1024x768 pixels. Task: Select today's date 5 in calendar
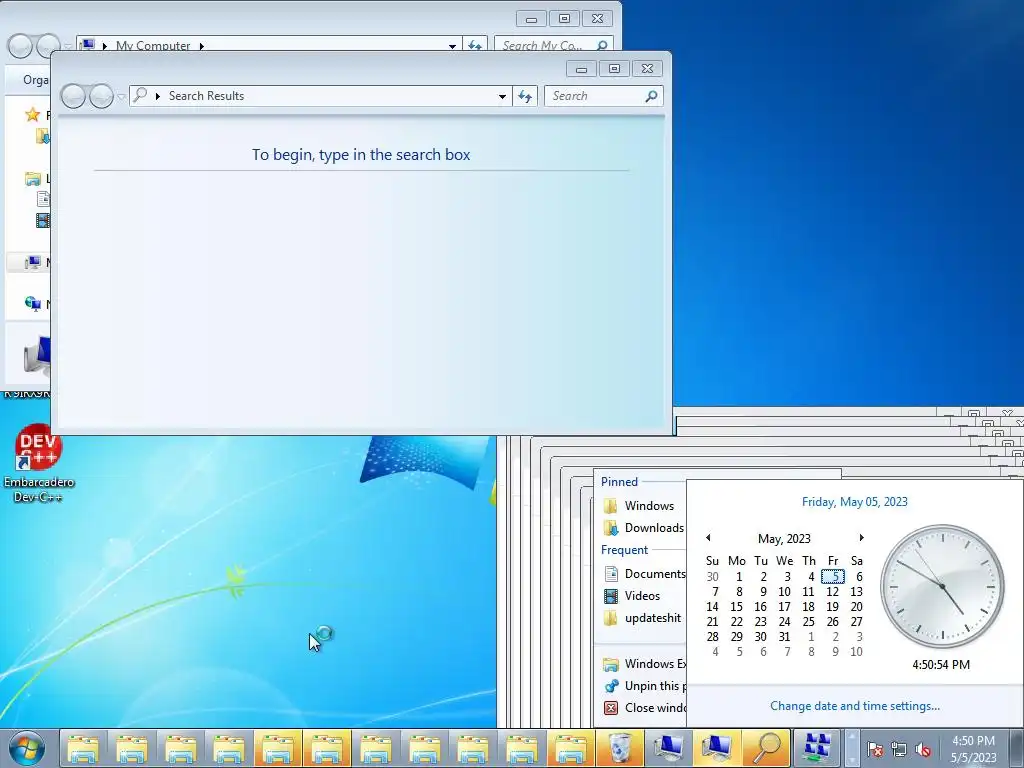[x=833, y=577]
